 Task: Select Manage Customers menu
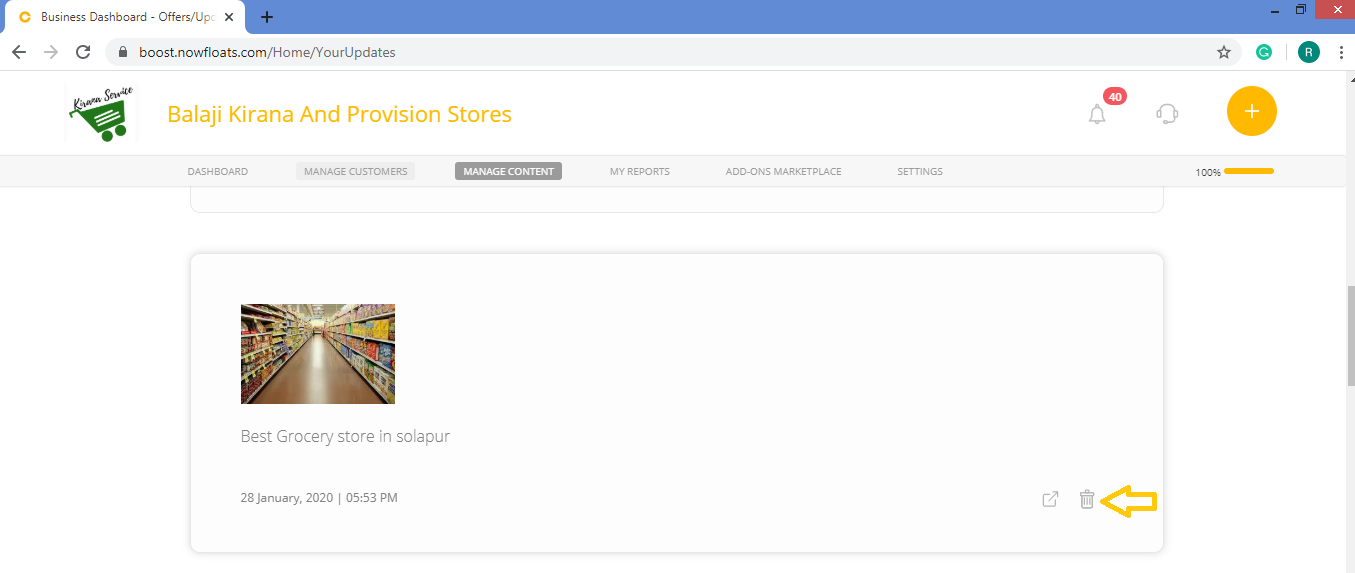[x=355, y=172]
